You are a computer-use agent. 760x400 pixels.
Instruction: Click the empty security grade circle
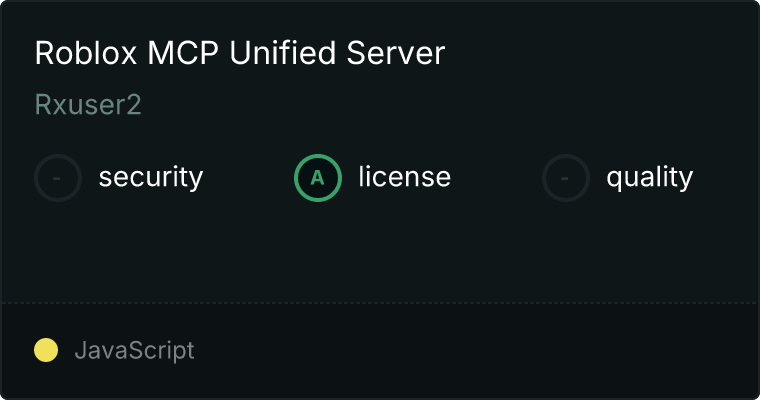coord(58,178)
